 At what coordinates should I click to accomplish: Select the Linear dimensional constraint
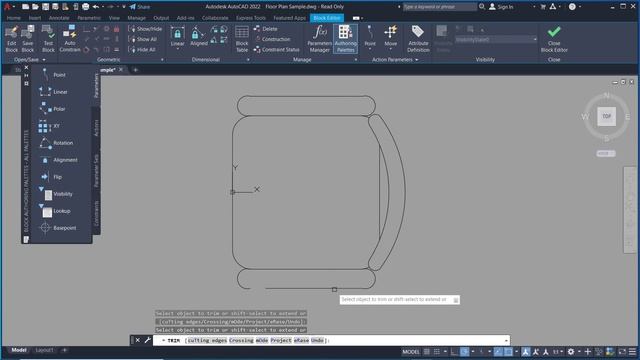[x=178, y=35]
